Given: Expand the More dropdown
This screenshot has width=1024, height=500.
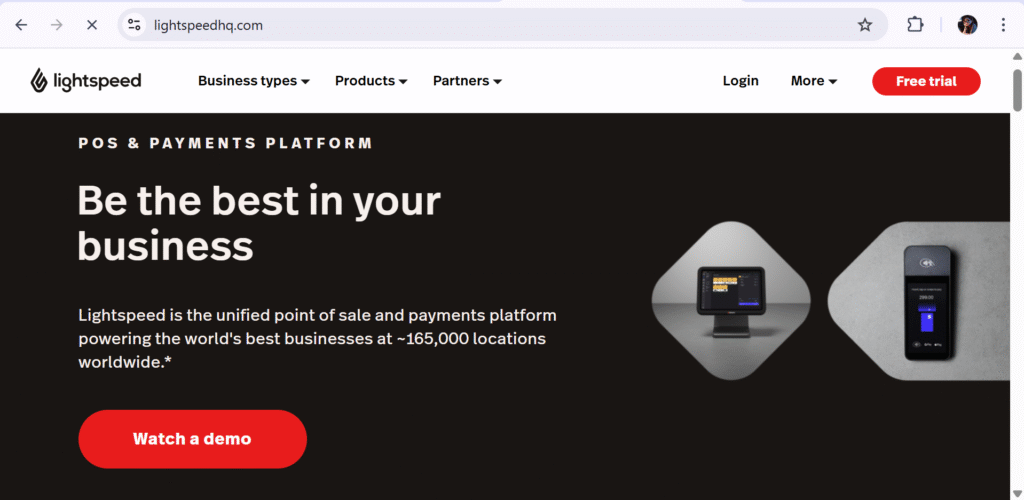Looking at the screenshot, I should click(x=814, y=81).
